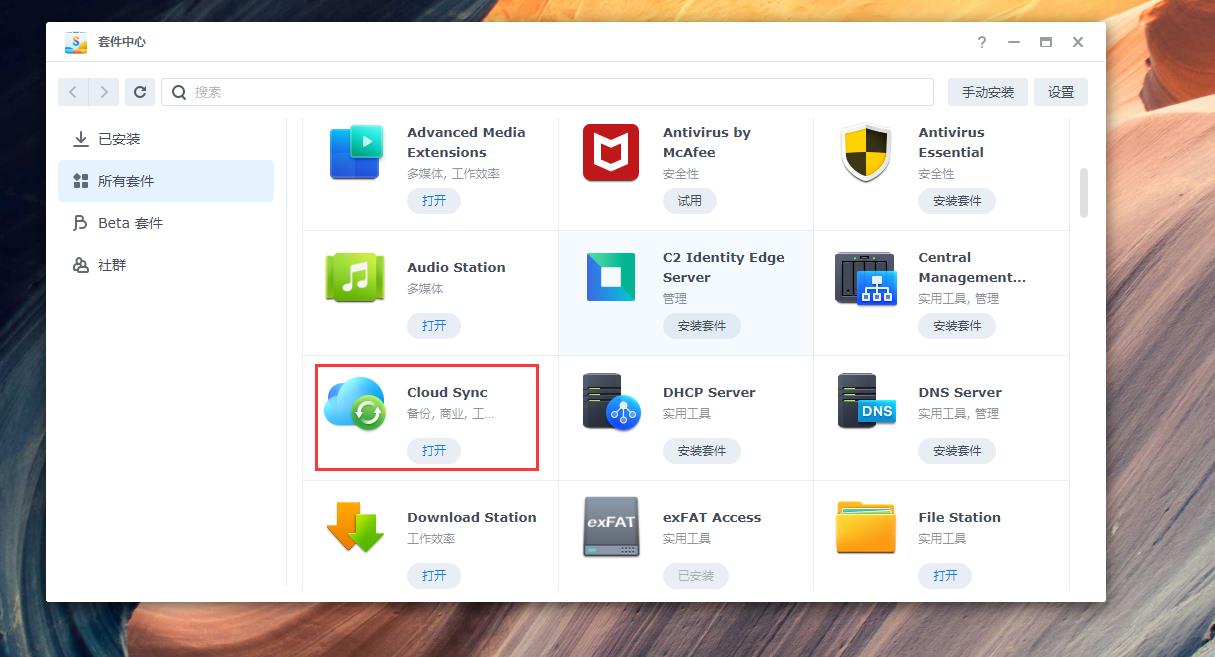
Task: Open File Station with 打开 button
Action: [945, 575]
